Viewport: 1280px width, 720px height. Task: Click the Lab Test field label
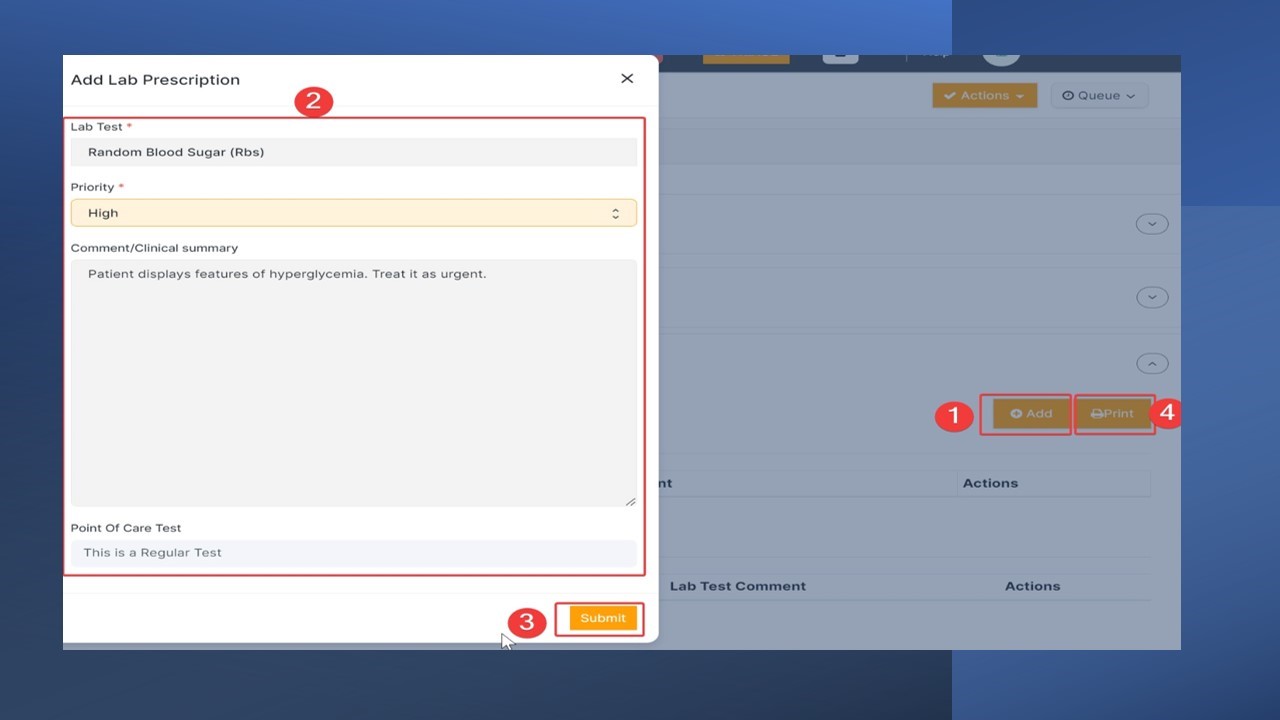pyautogui.click(x=101, y=127)
